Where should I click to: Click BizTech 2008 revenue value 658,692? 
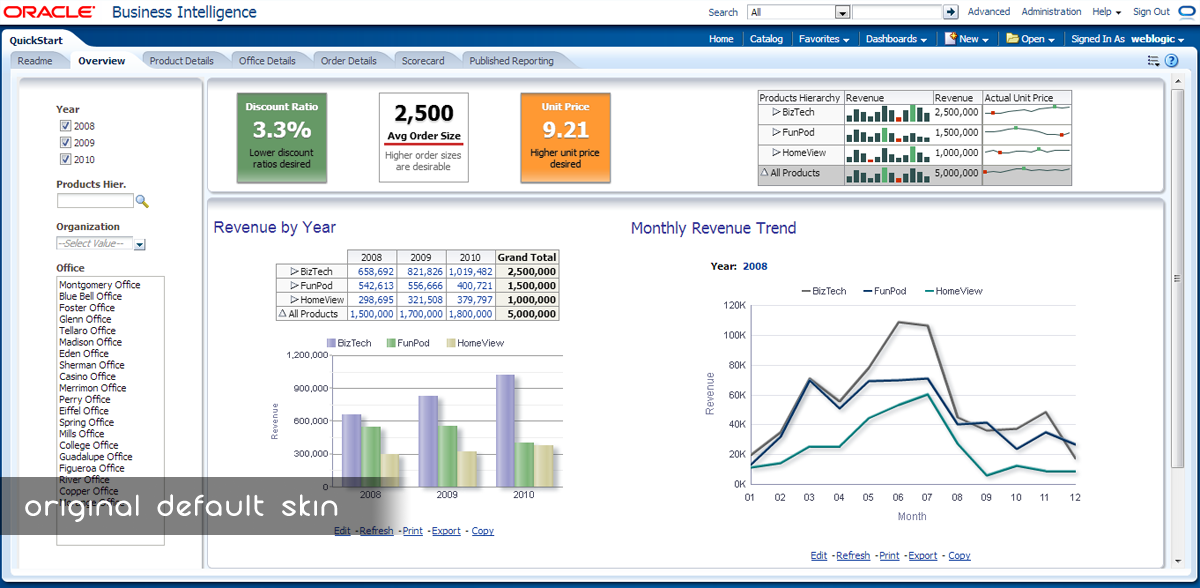coord(375,271)
